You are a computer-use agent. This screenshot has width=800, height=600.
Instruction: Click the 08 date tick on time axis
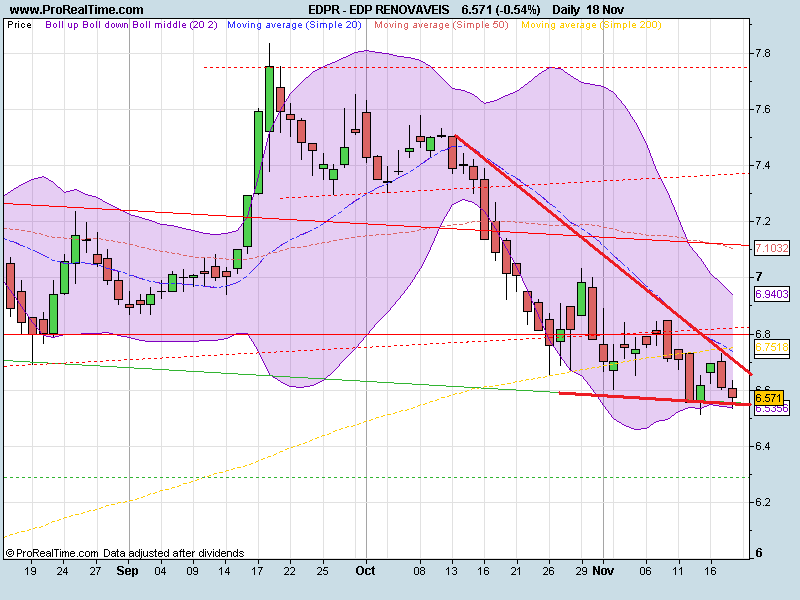[x=419, y=570]
